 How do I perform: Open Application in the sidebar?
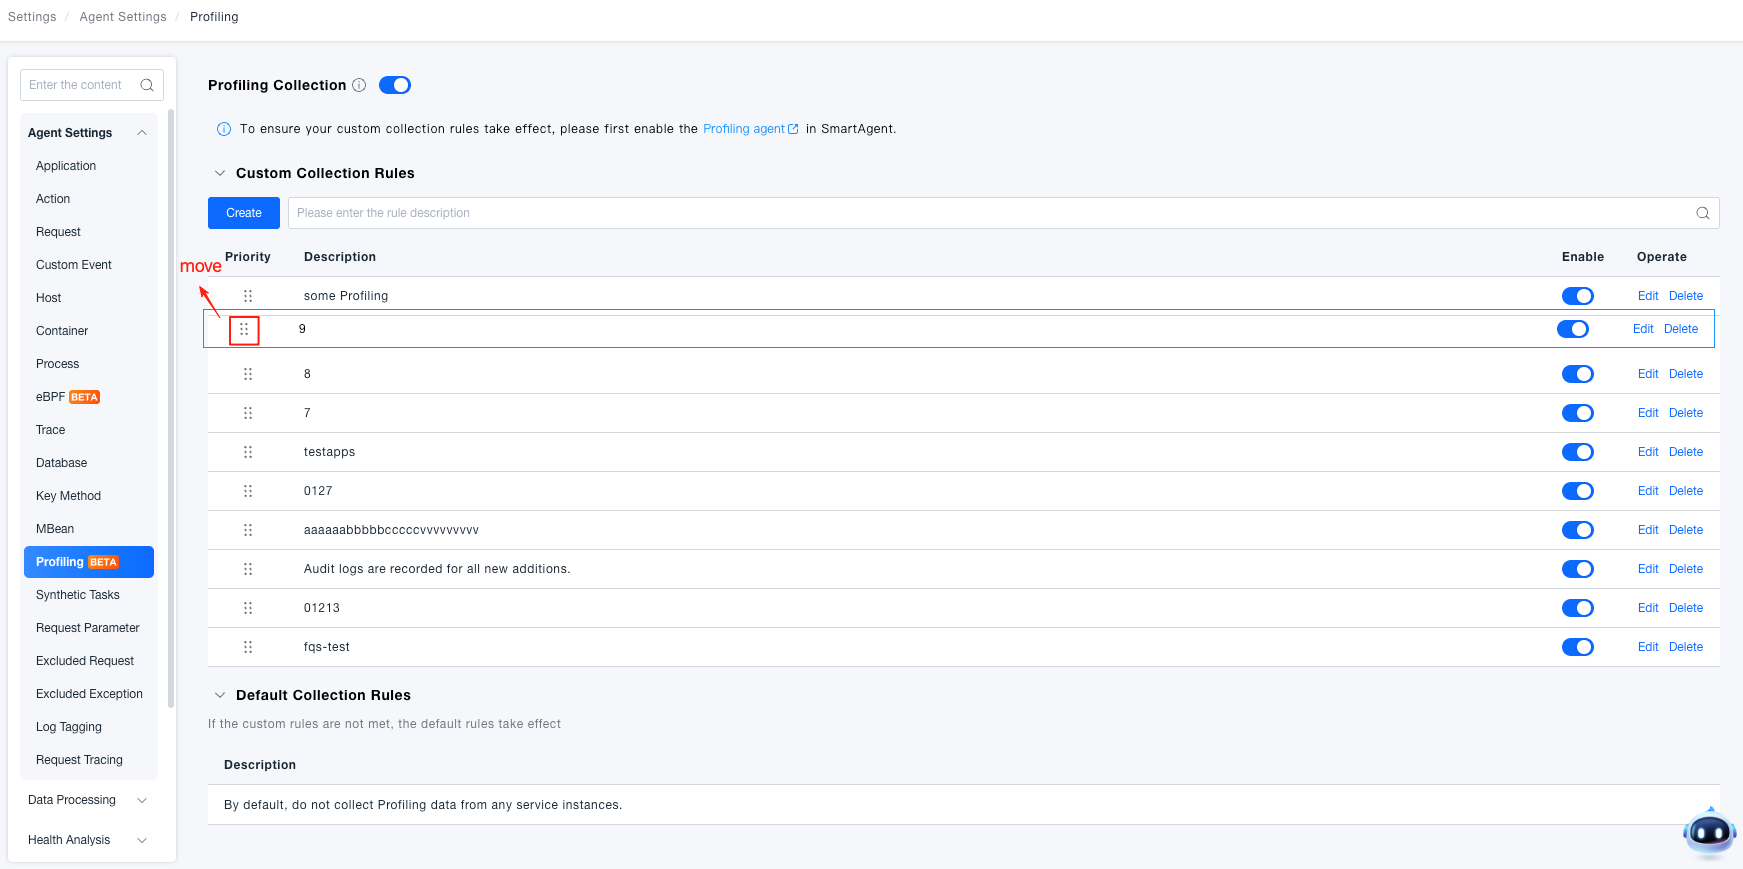click(66, 166)
